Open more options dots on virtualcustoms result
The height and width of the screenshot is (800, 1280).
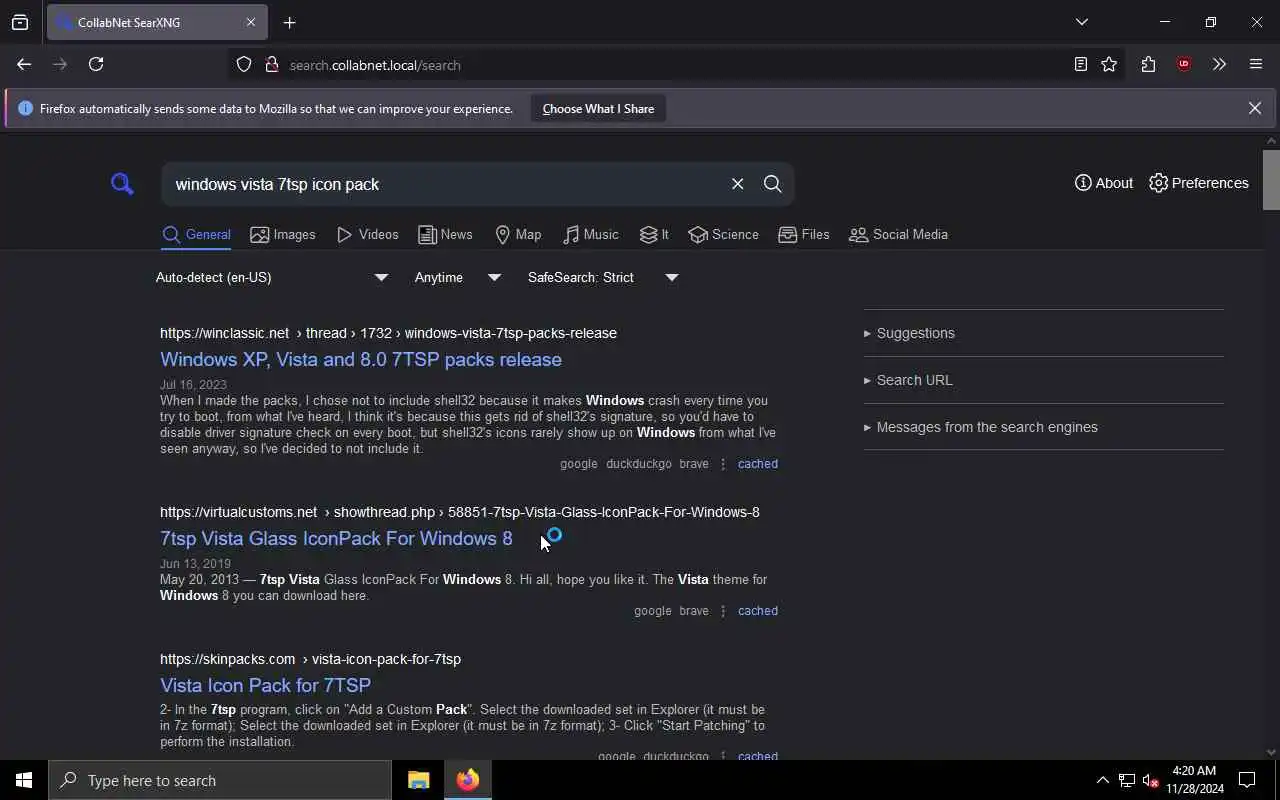(723, 611)
